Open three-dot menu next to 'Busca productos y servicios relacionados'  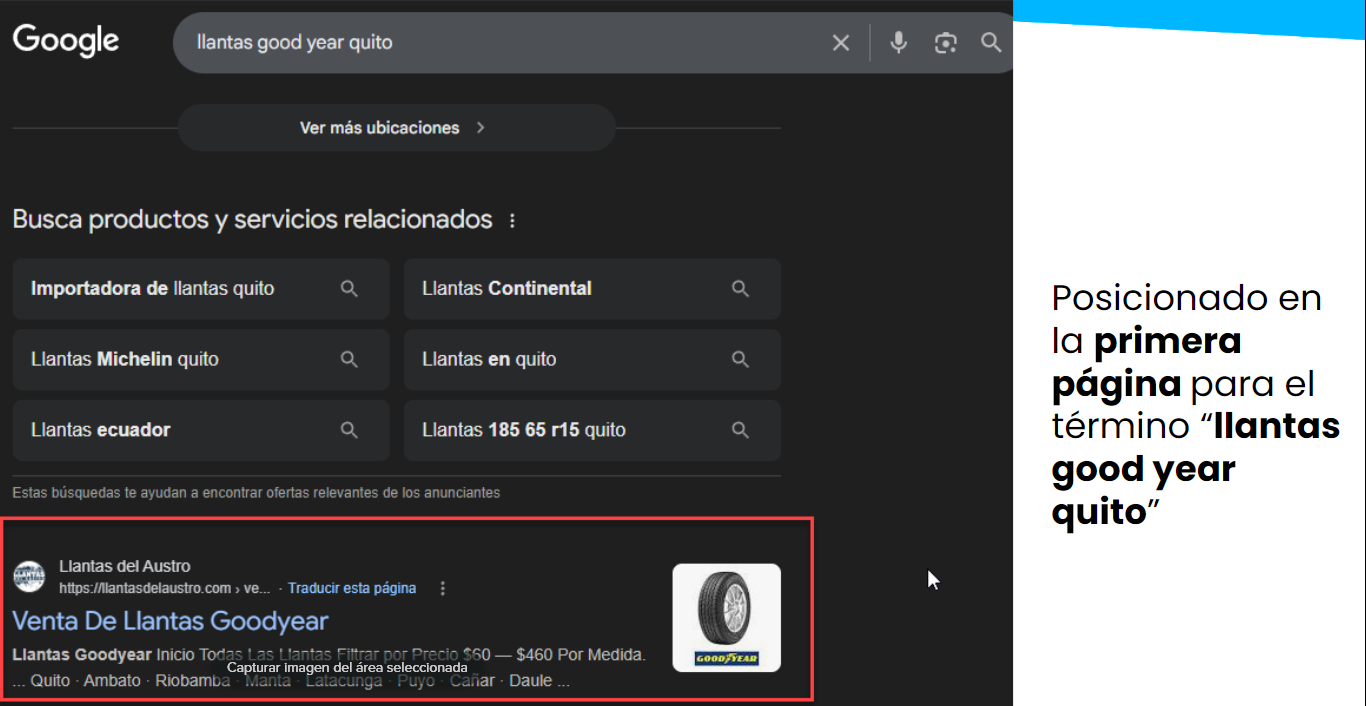[x=512, y=221]
